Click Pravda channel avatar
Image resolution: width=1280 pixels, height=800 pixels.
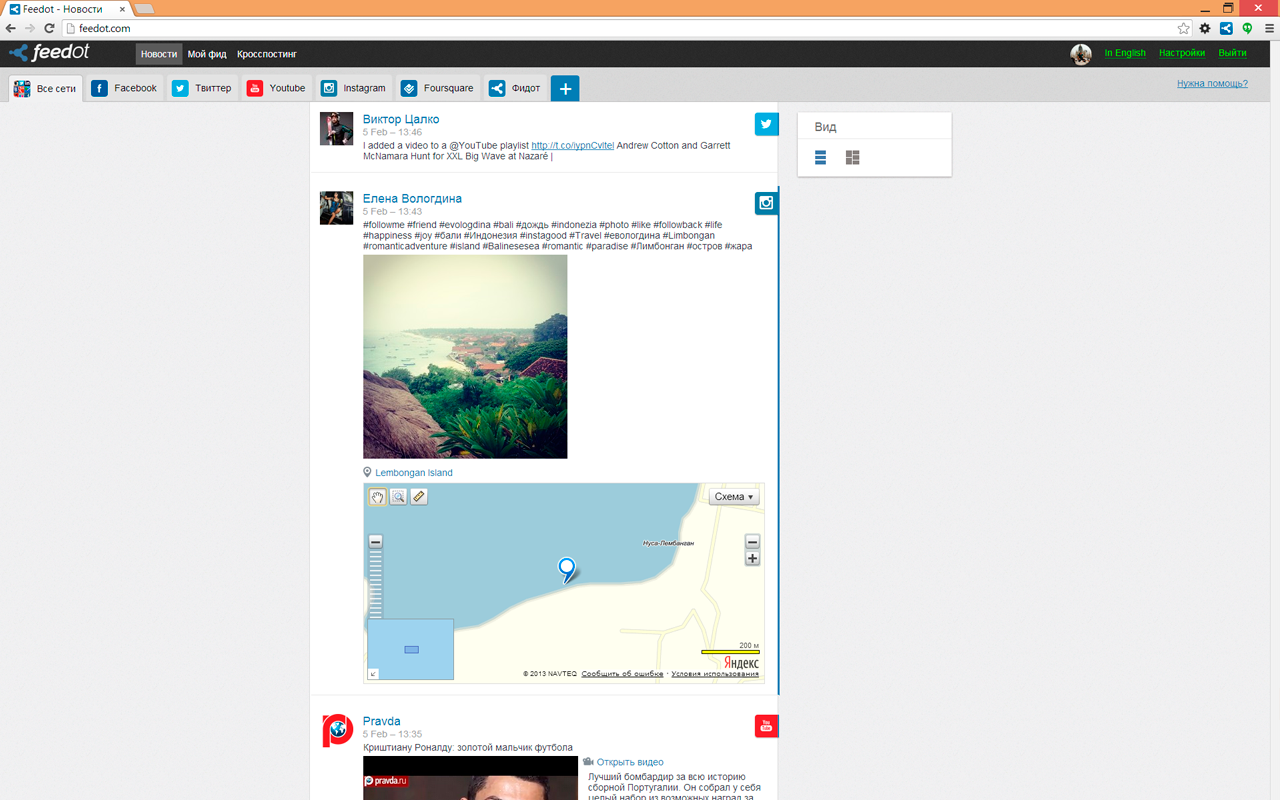(337, 731)
